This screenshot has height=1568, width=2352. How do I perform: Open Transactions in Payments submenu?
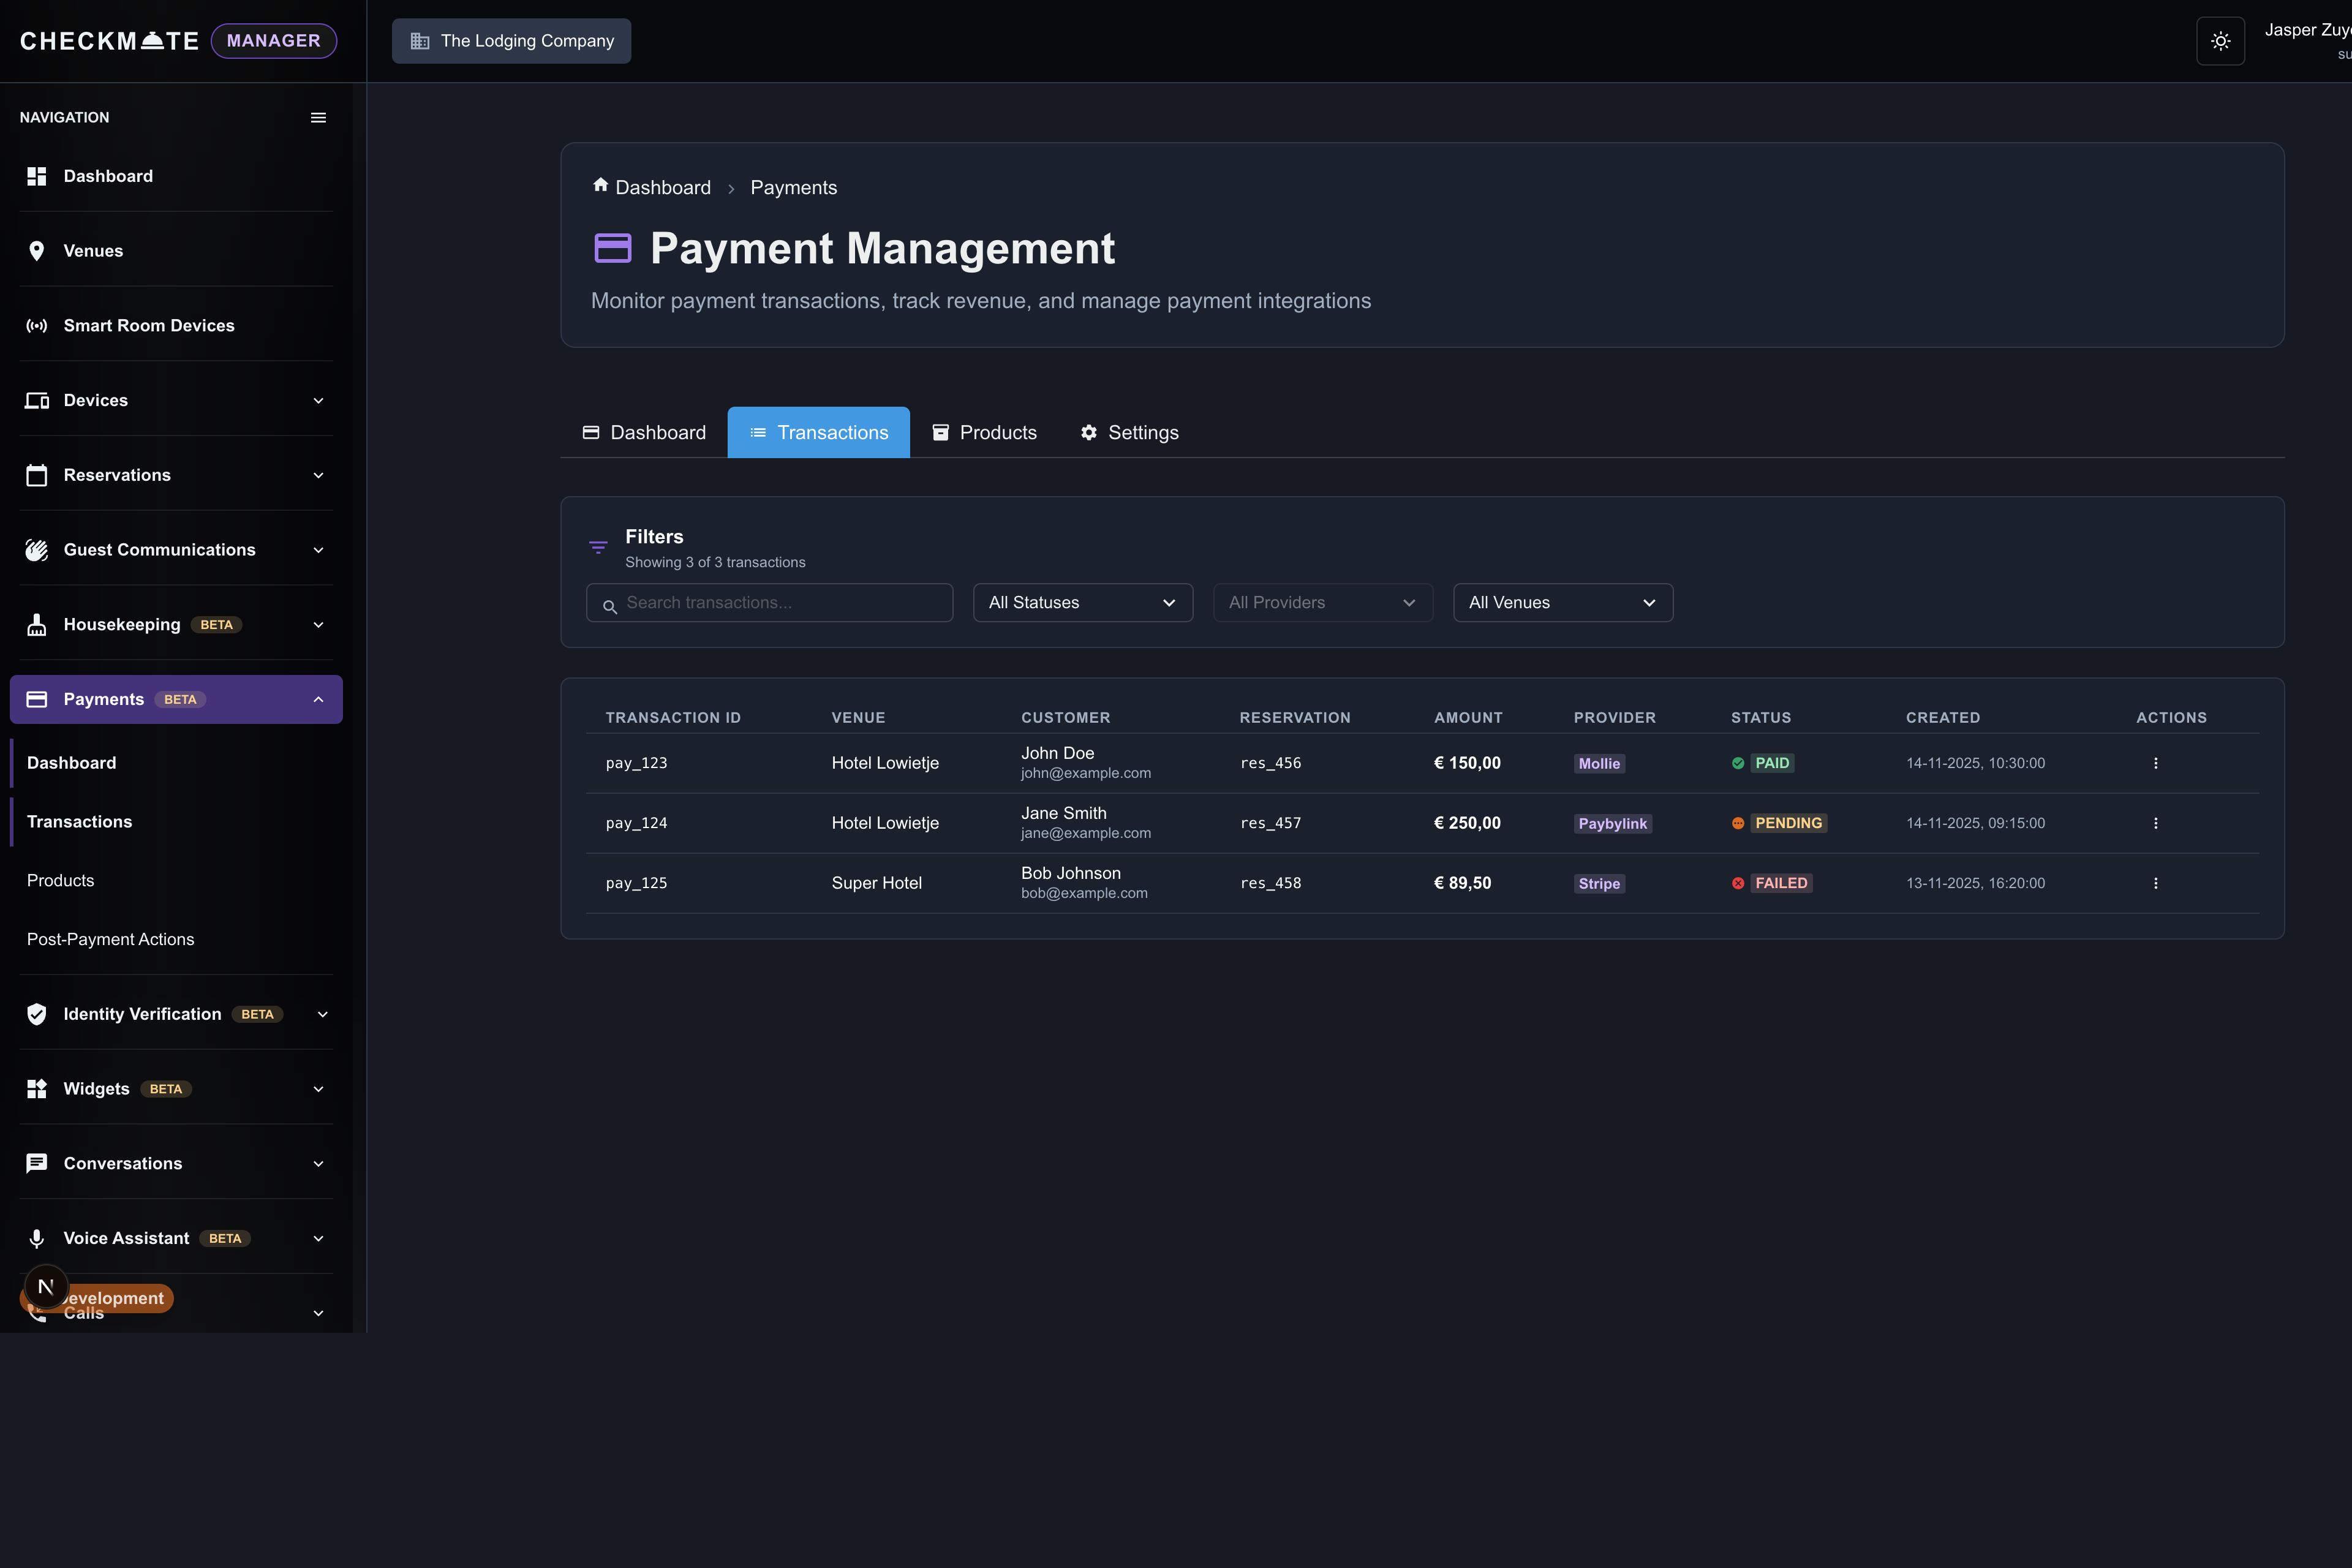tap(79, 822)
